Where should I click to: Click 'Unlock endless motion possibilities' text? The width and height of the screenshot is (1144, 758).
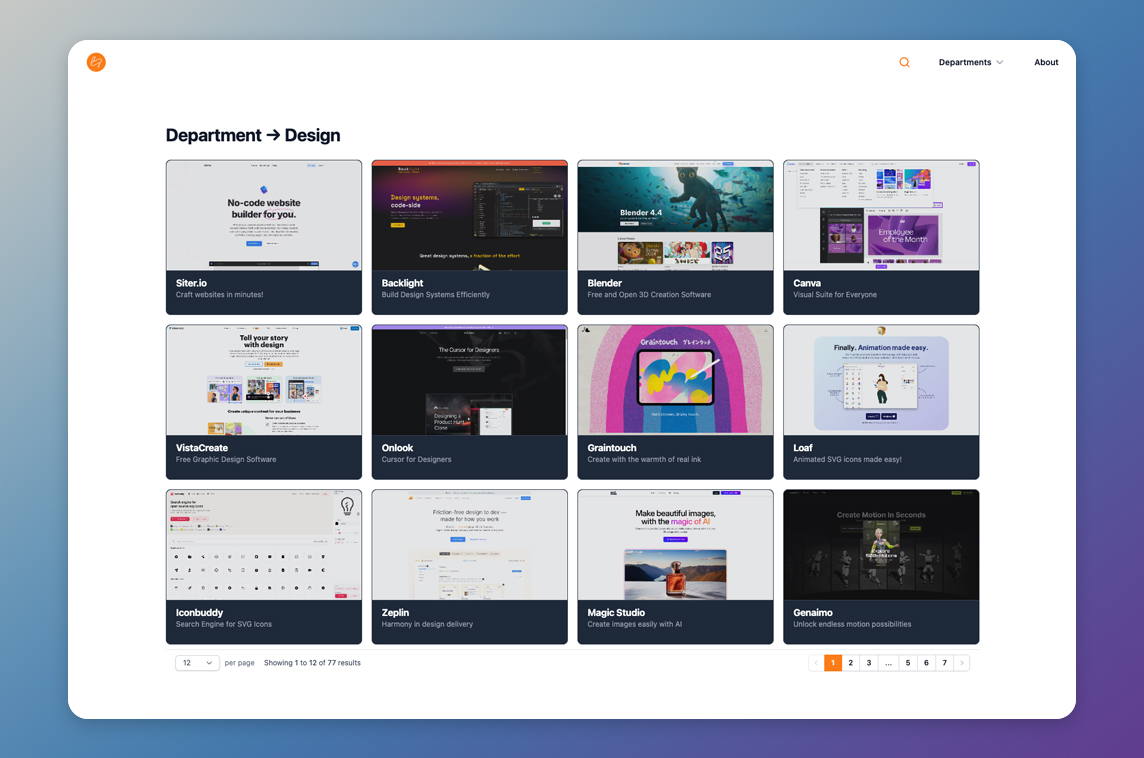(x=852, y=624)
